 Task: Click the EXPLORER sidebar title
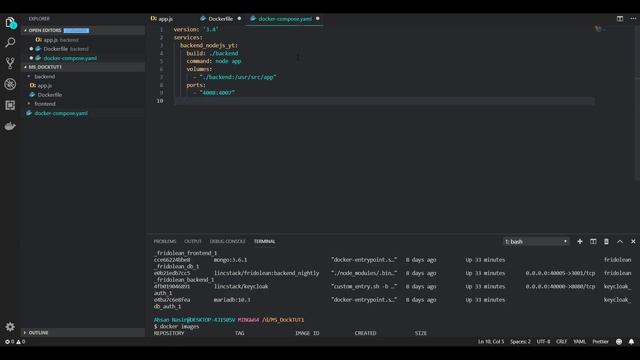[x=39, y=19]
